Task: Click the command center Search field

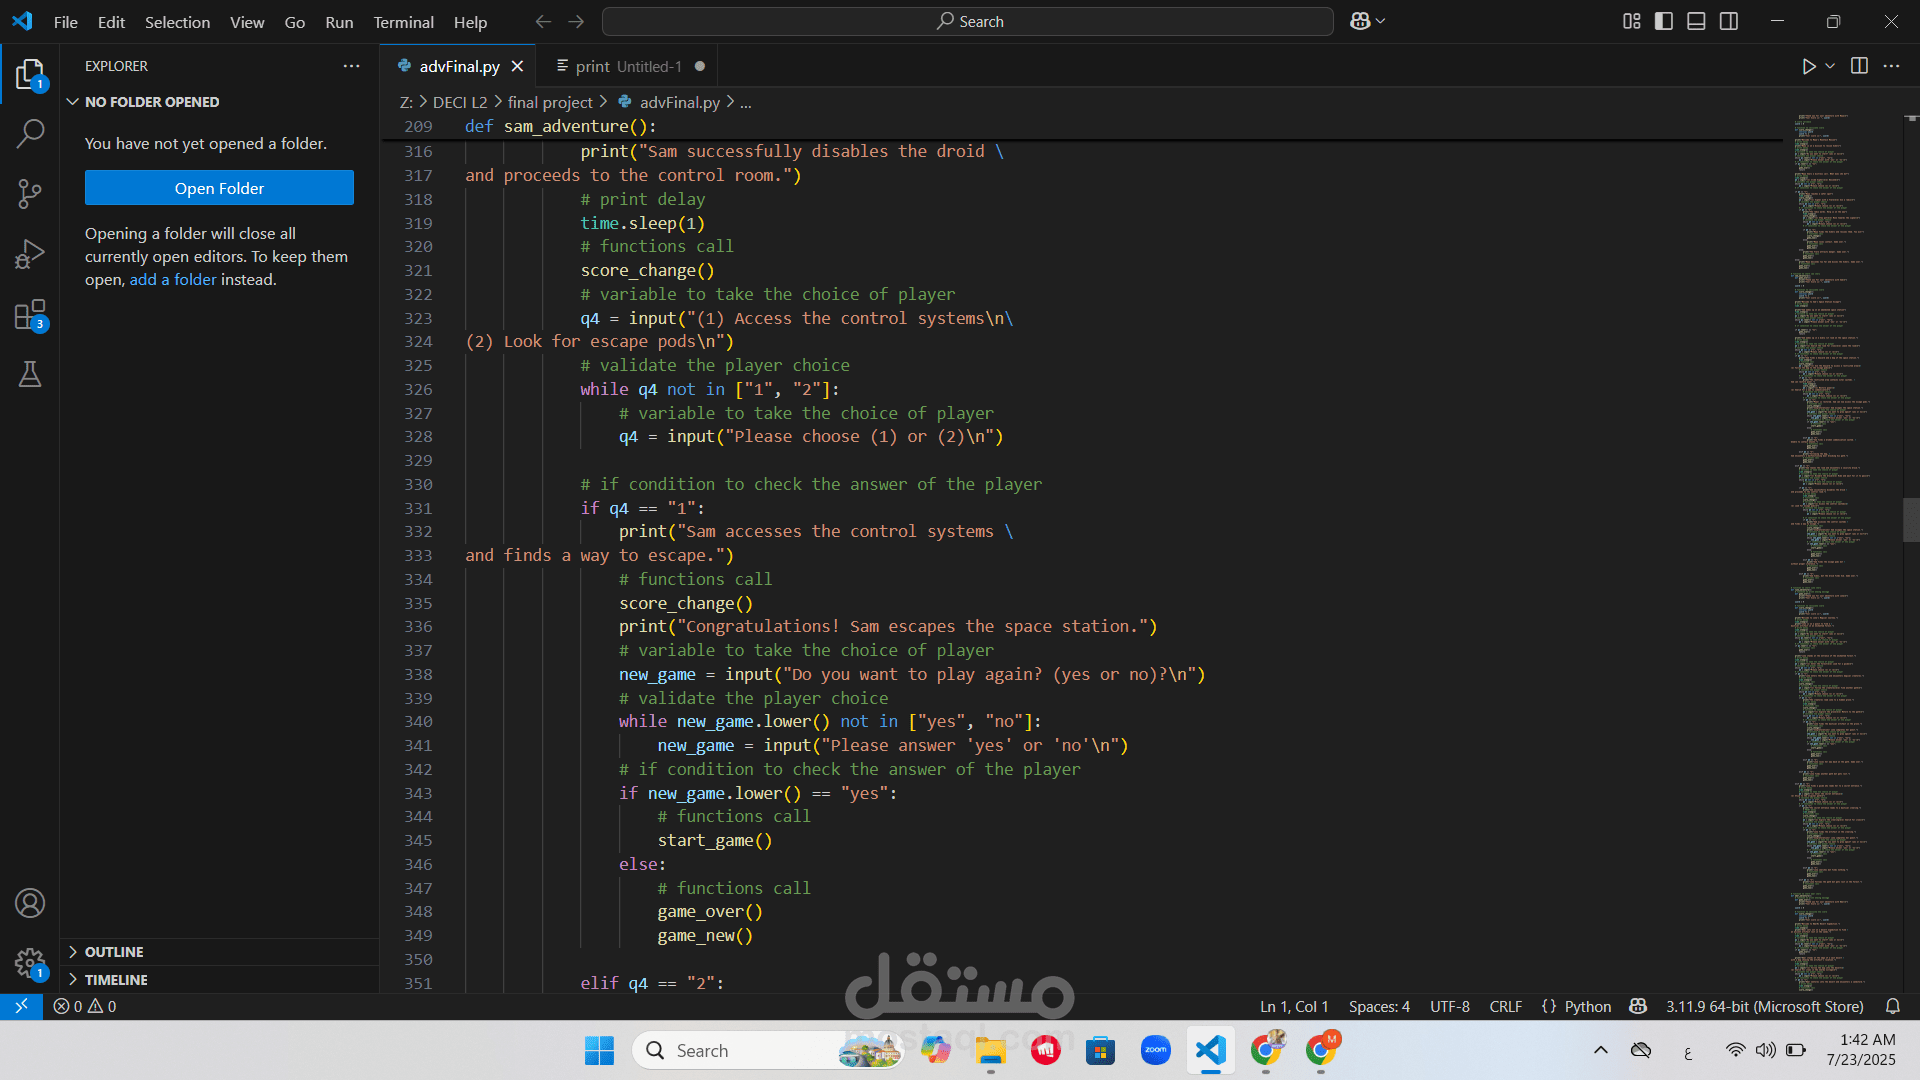Action: point(968,21)
